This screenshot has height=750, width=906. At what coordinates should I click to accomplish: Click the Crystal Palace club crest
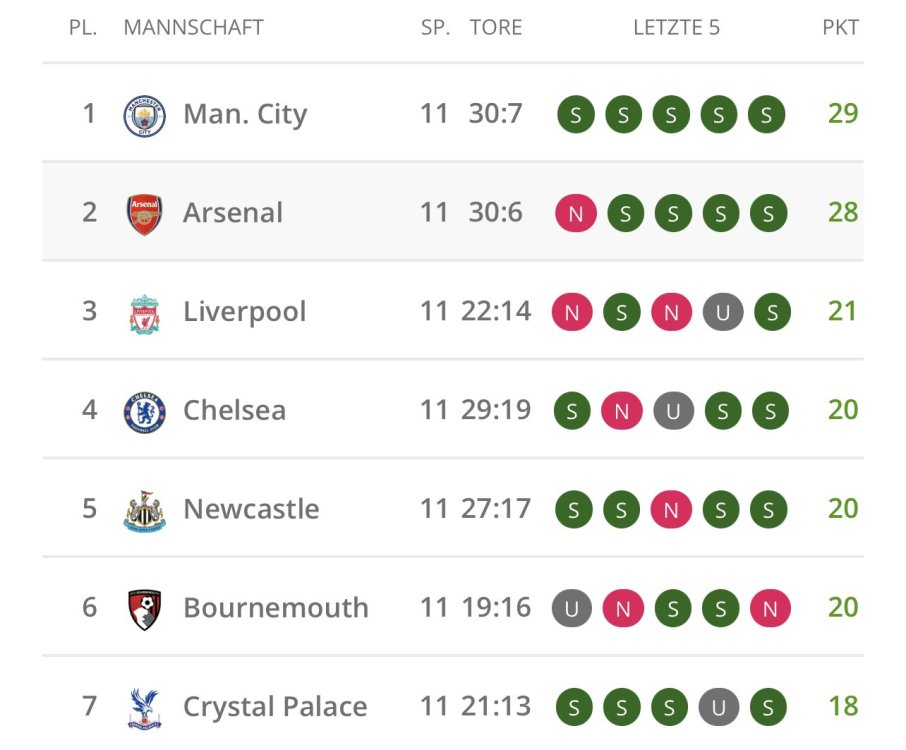pos(144,708)
